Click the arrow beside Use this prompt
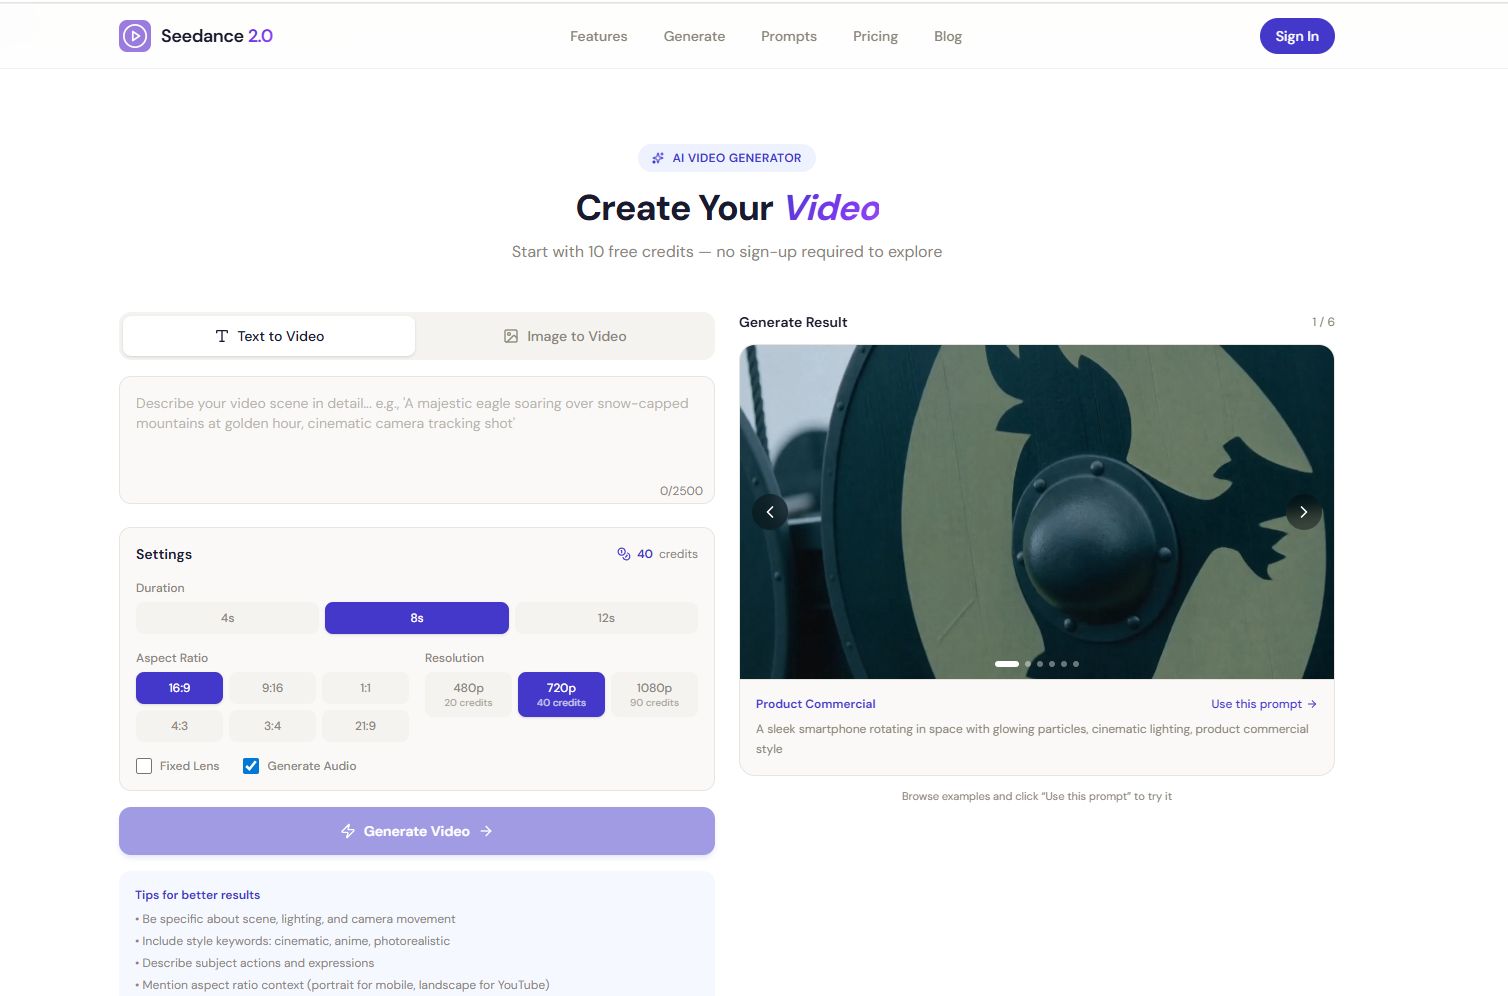 1311,703
